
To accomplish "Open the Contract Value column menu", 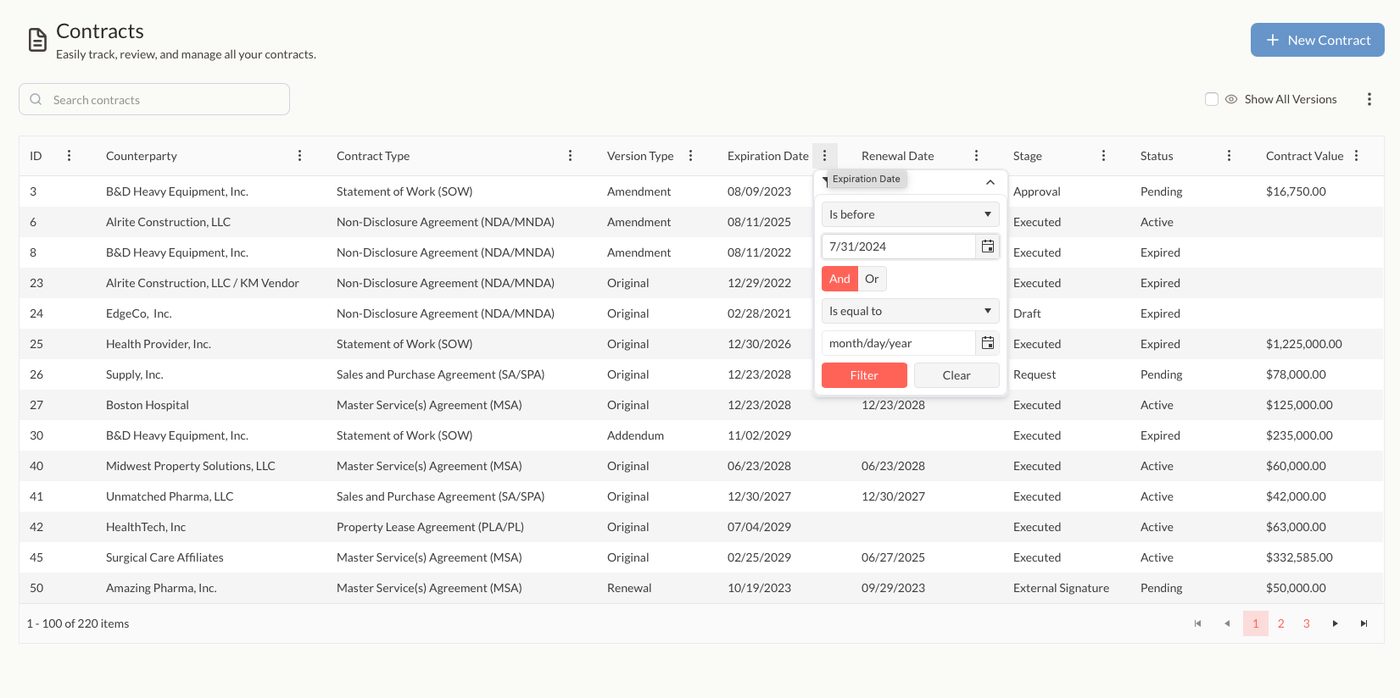I will coord(1356,156).
